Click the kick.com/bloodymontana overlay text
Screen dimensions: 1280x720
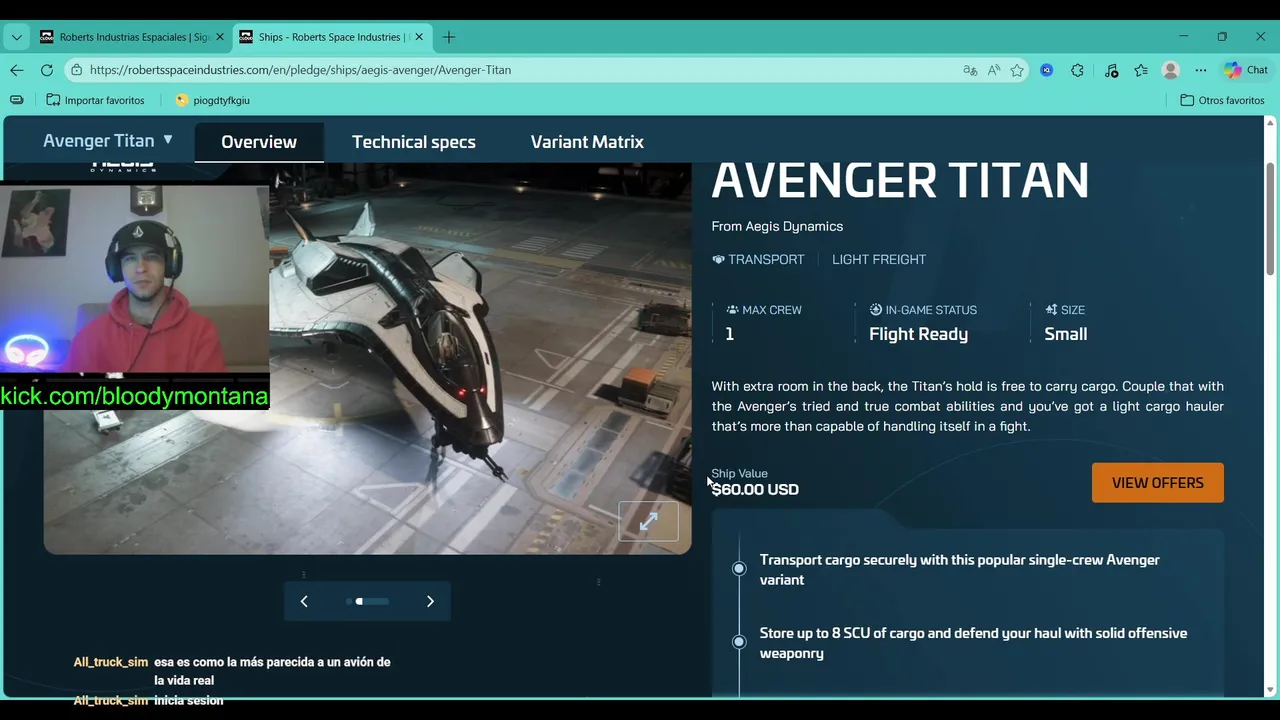tap(134, 396)
